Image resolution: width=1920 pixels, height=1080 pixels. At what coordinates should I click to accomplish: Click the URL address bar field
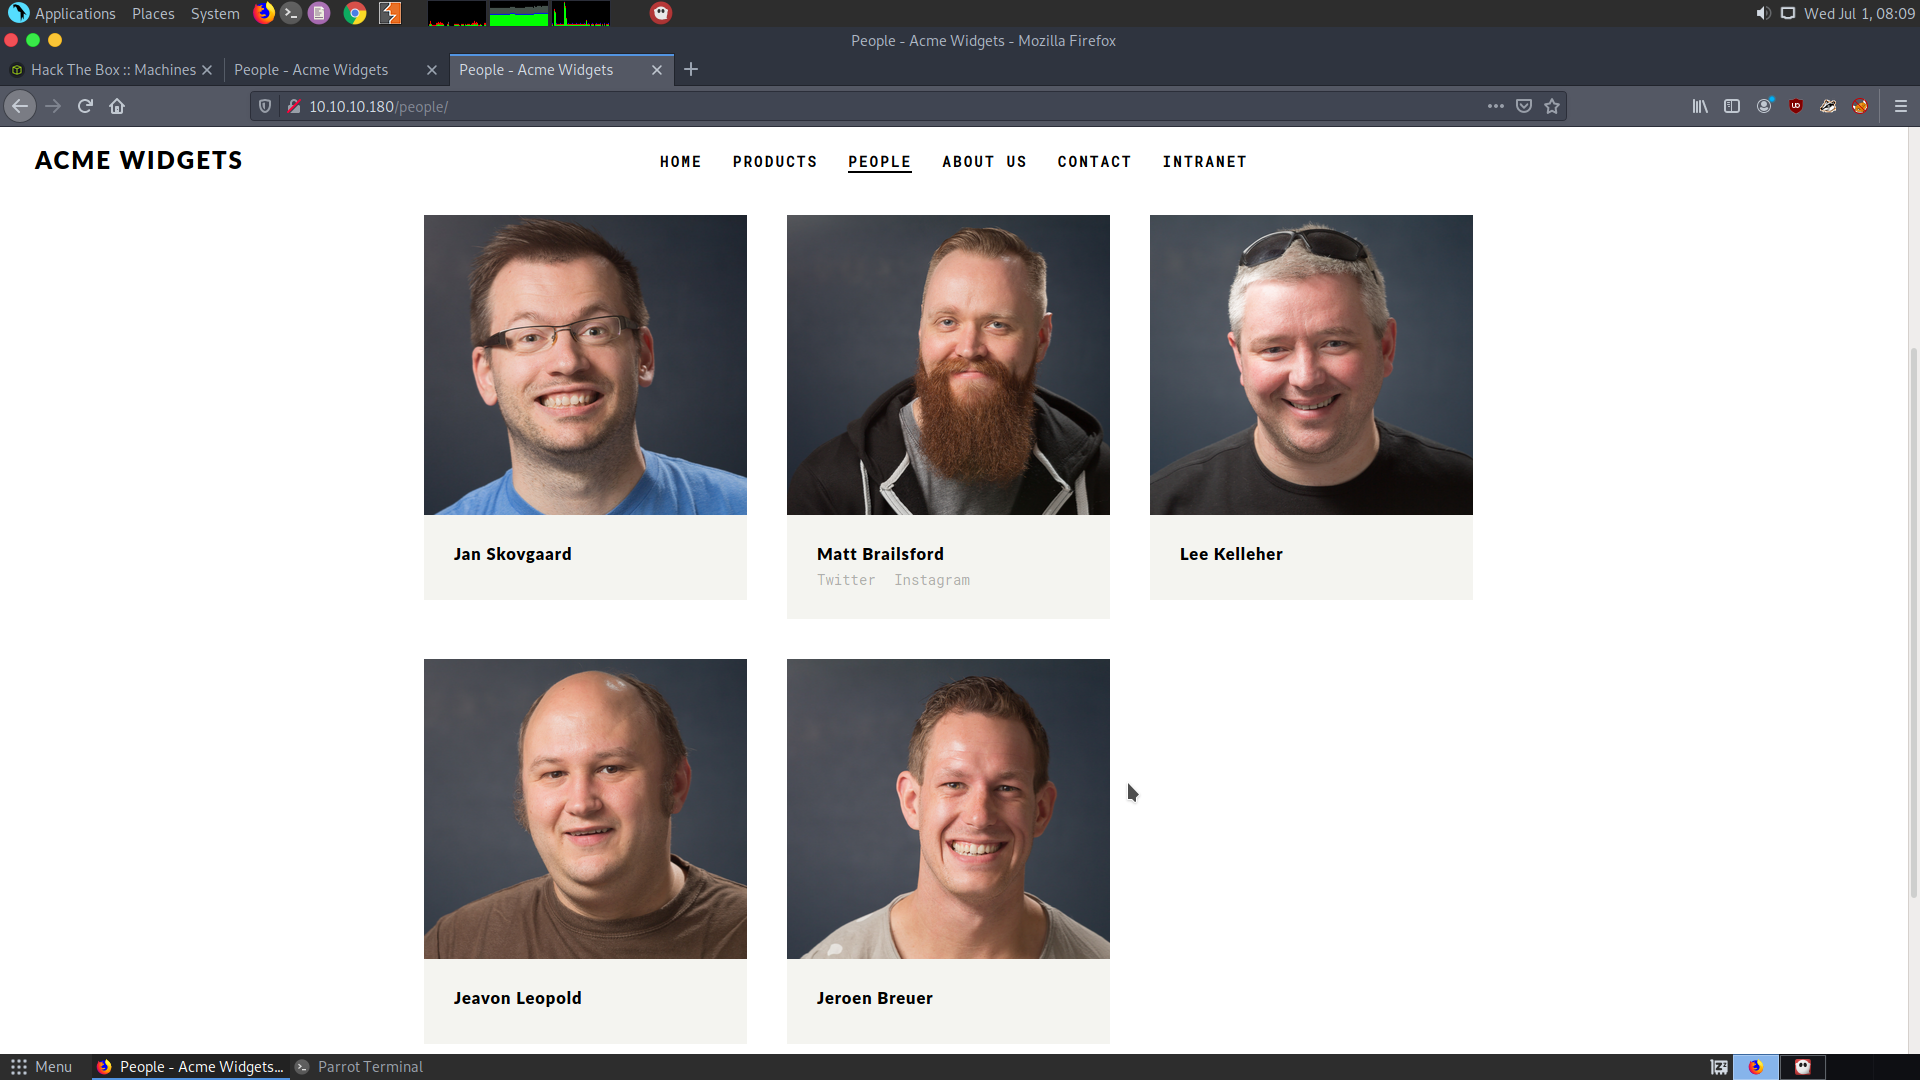coord(880,106)
